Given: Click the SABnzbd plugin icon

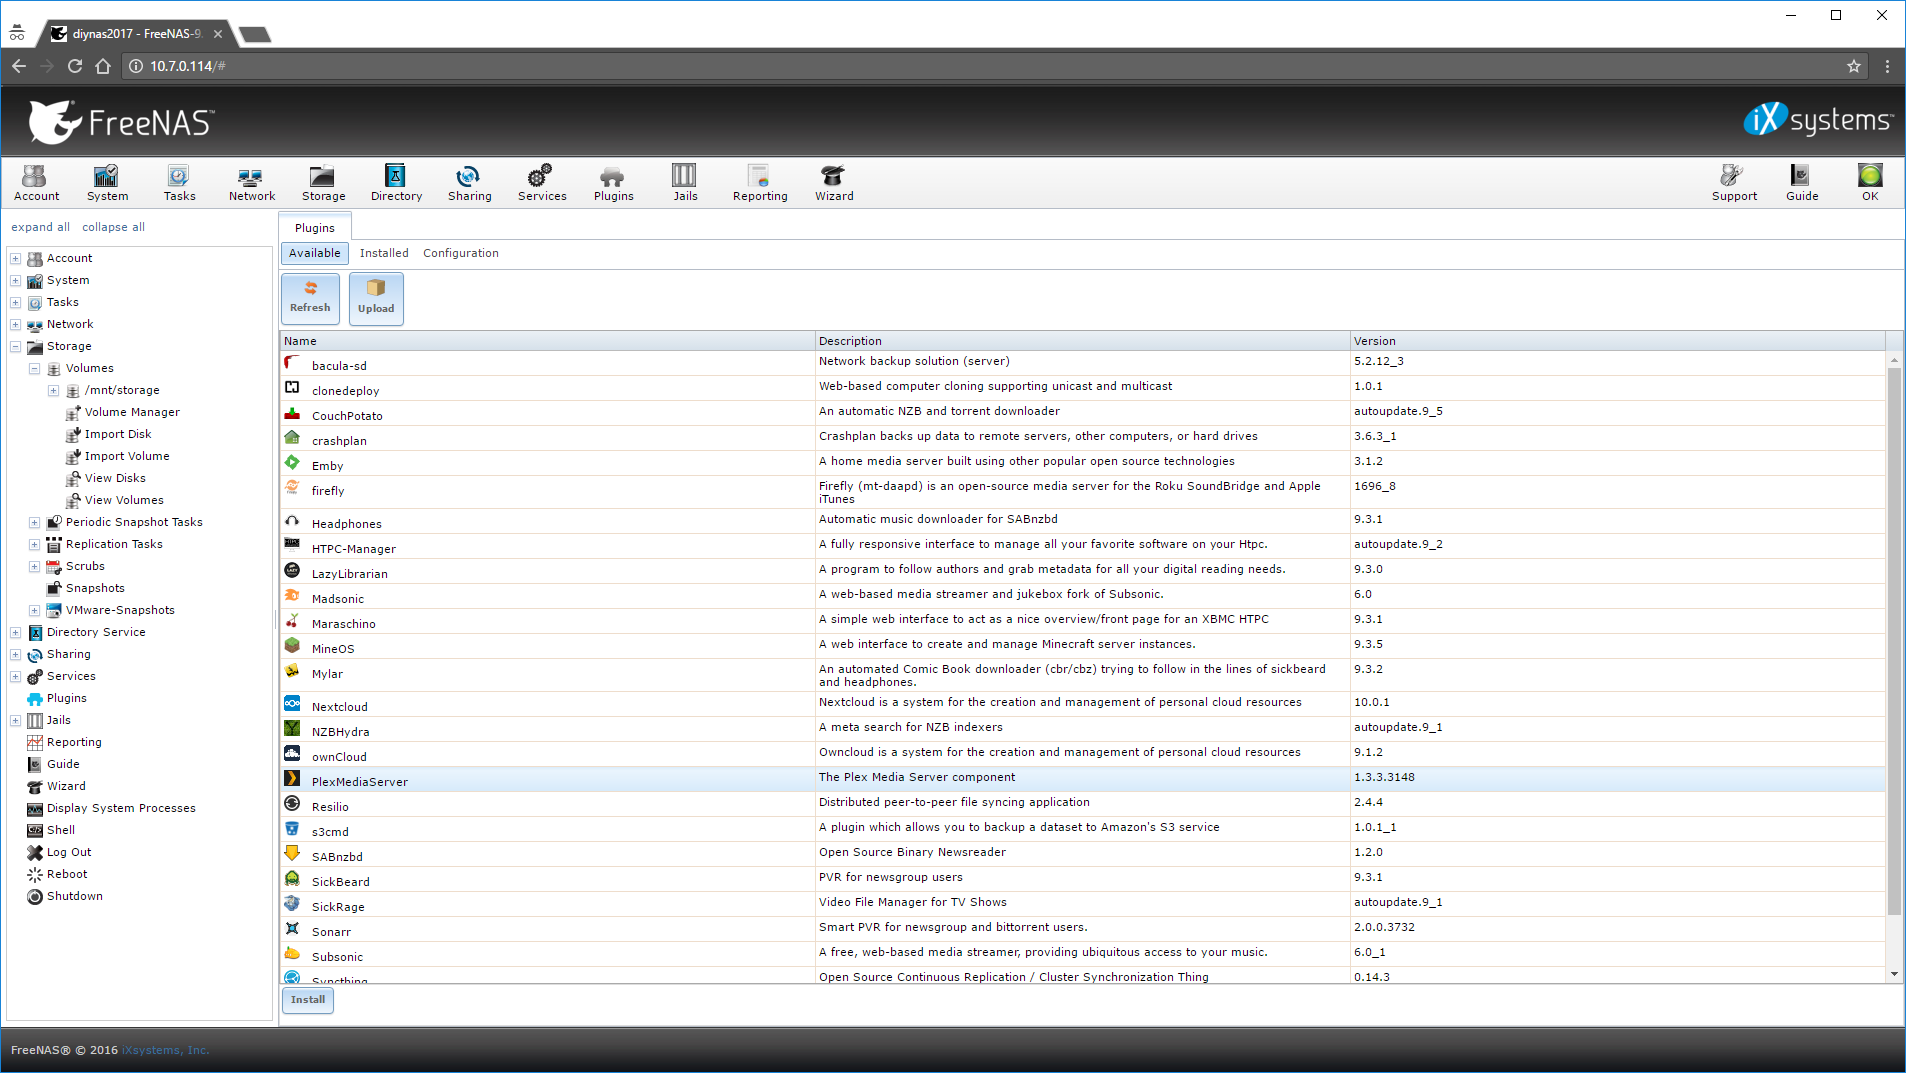Looking at the screenshot, I should [x=292, y=854].
